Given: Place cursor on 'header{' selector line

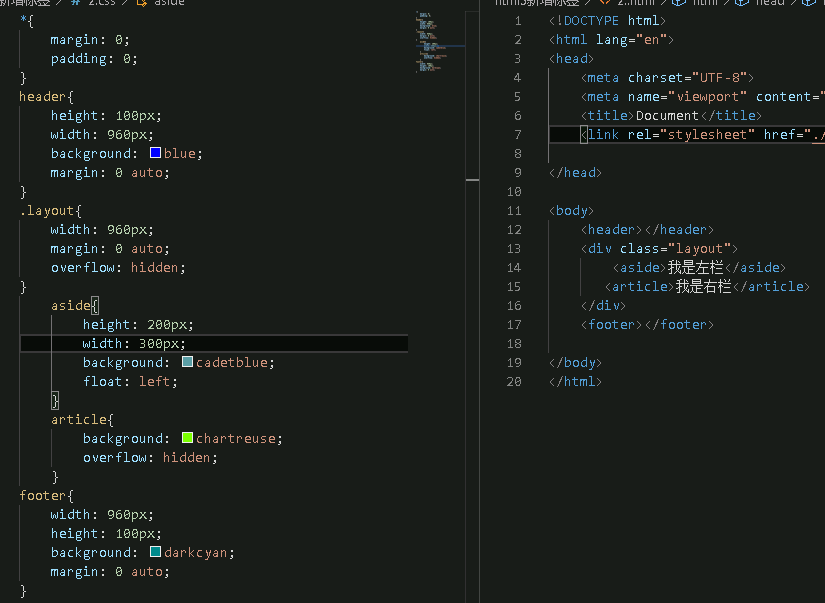Looking at the screenshot, I should [46, 96].
